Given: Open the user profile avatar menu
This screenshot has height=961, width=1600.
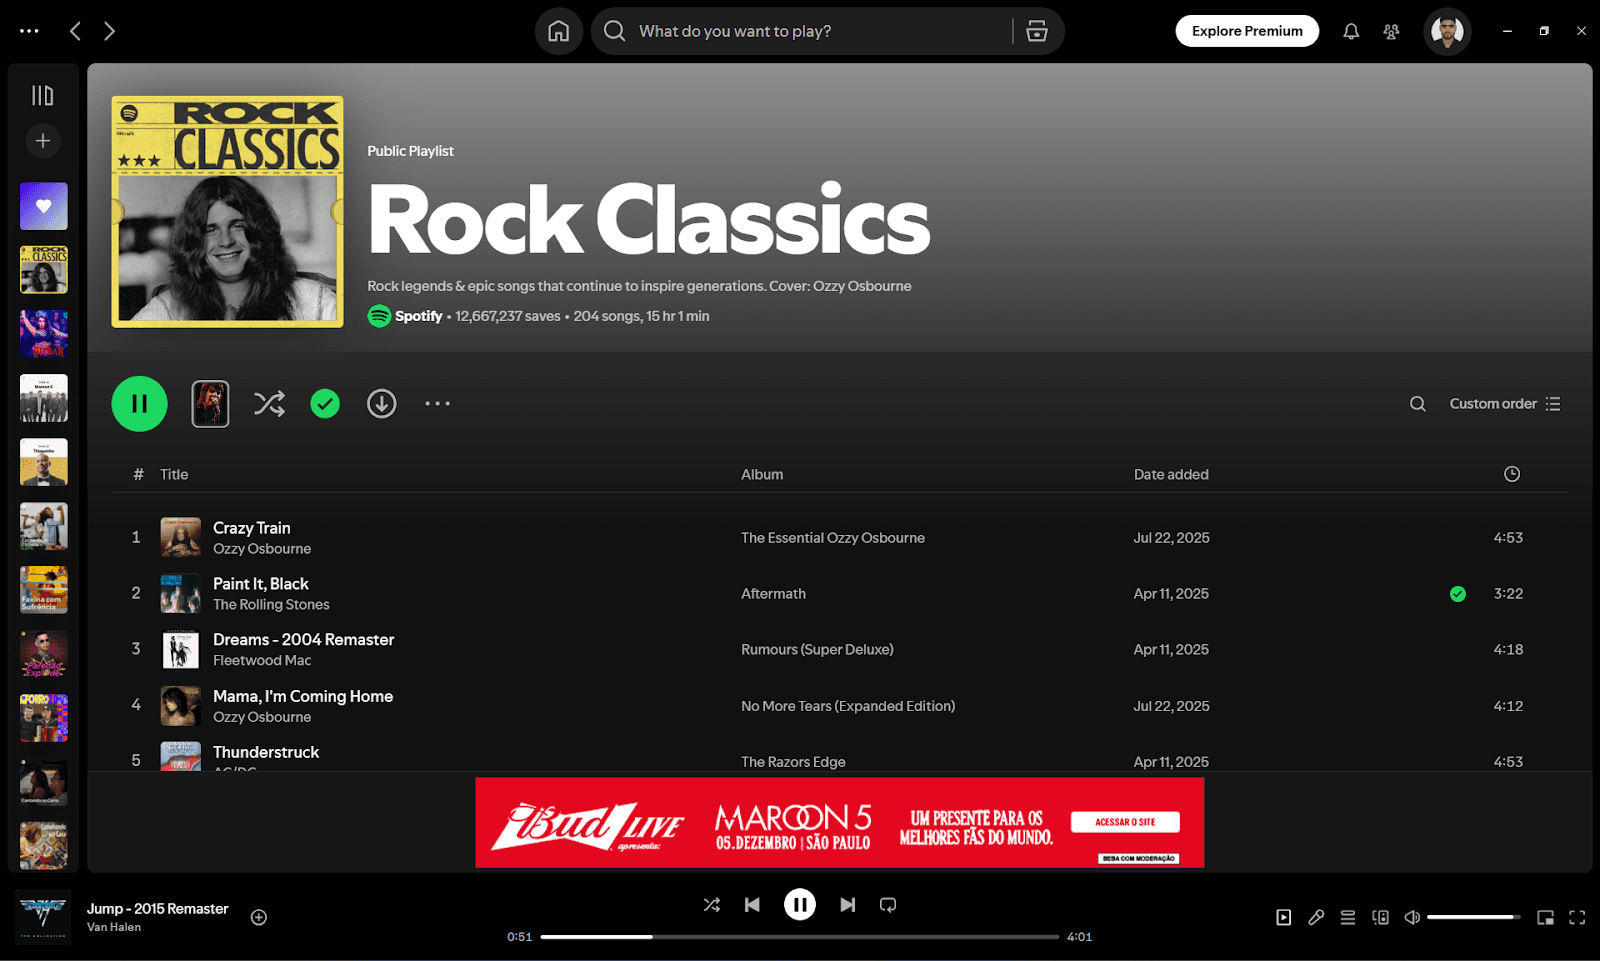Looking at the screenshot, I should pyautogui.click(x=1447, y=31).
